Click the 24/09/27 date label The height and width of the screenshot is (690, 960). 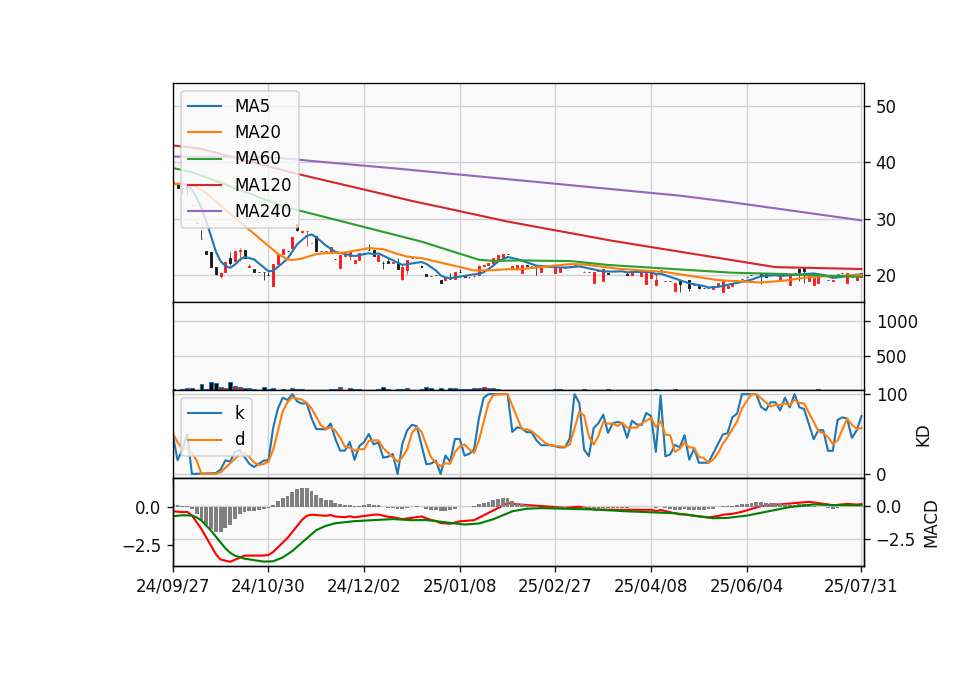[x=173, y=586]
